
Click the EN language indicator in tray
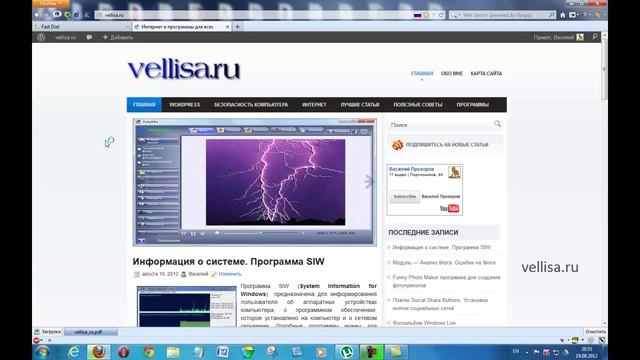pyautogui.click(x=516, y=351)
